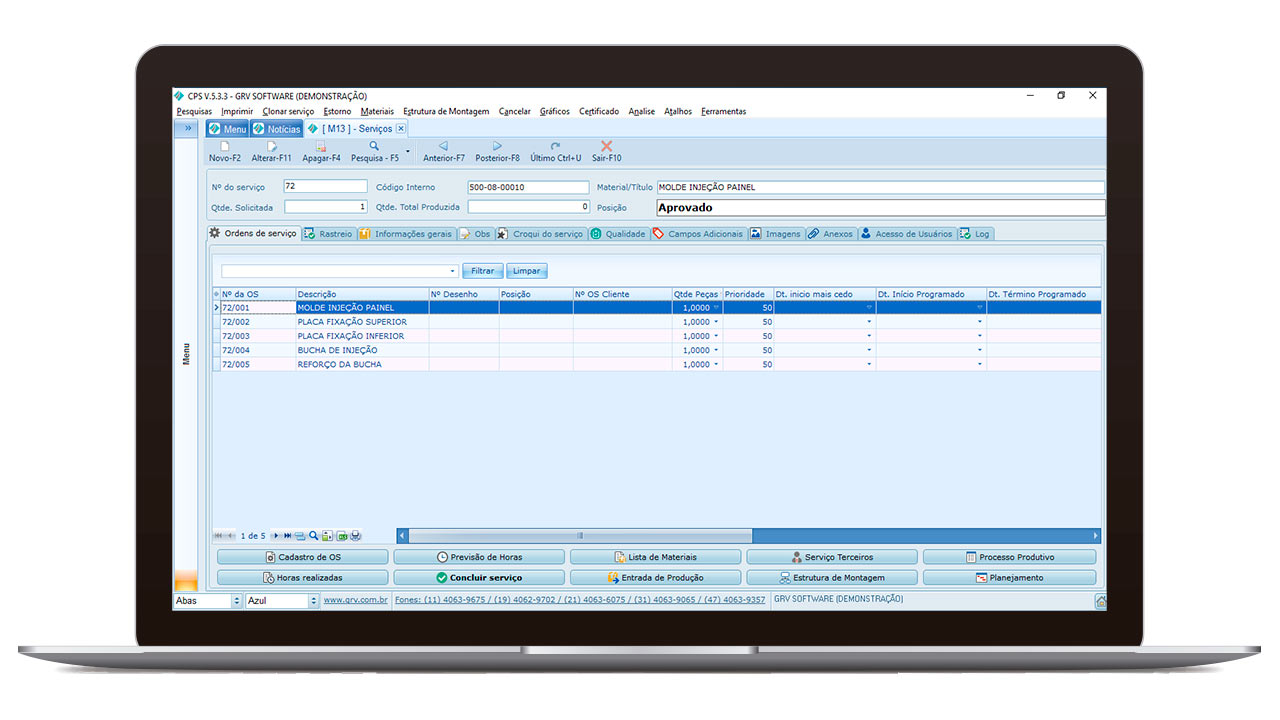Open the Clonar serviço menu
This screenshot has width=1280, height=720.
pos(288,111)
